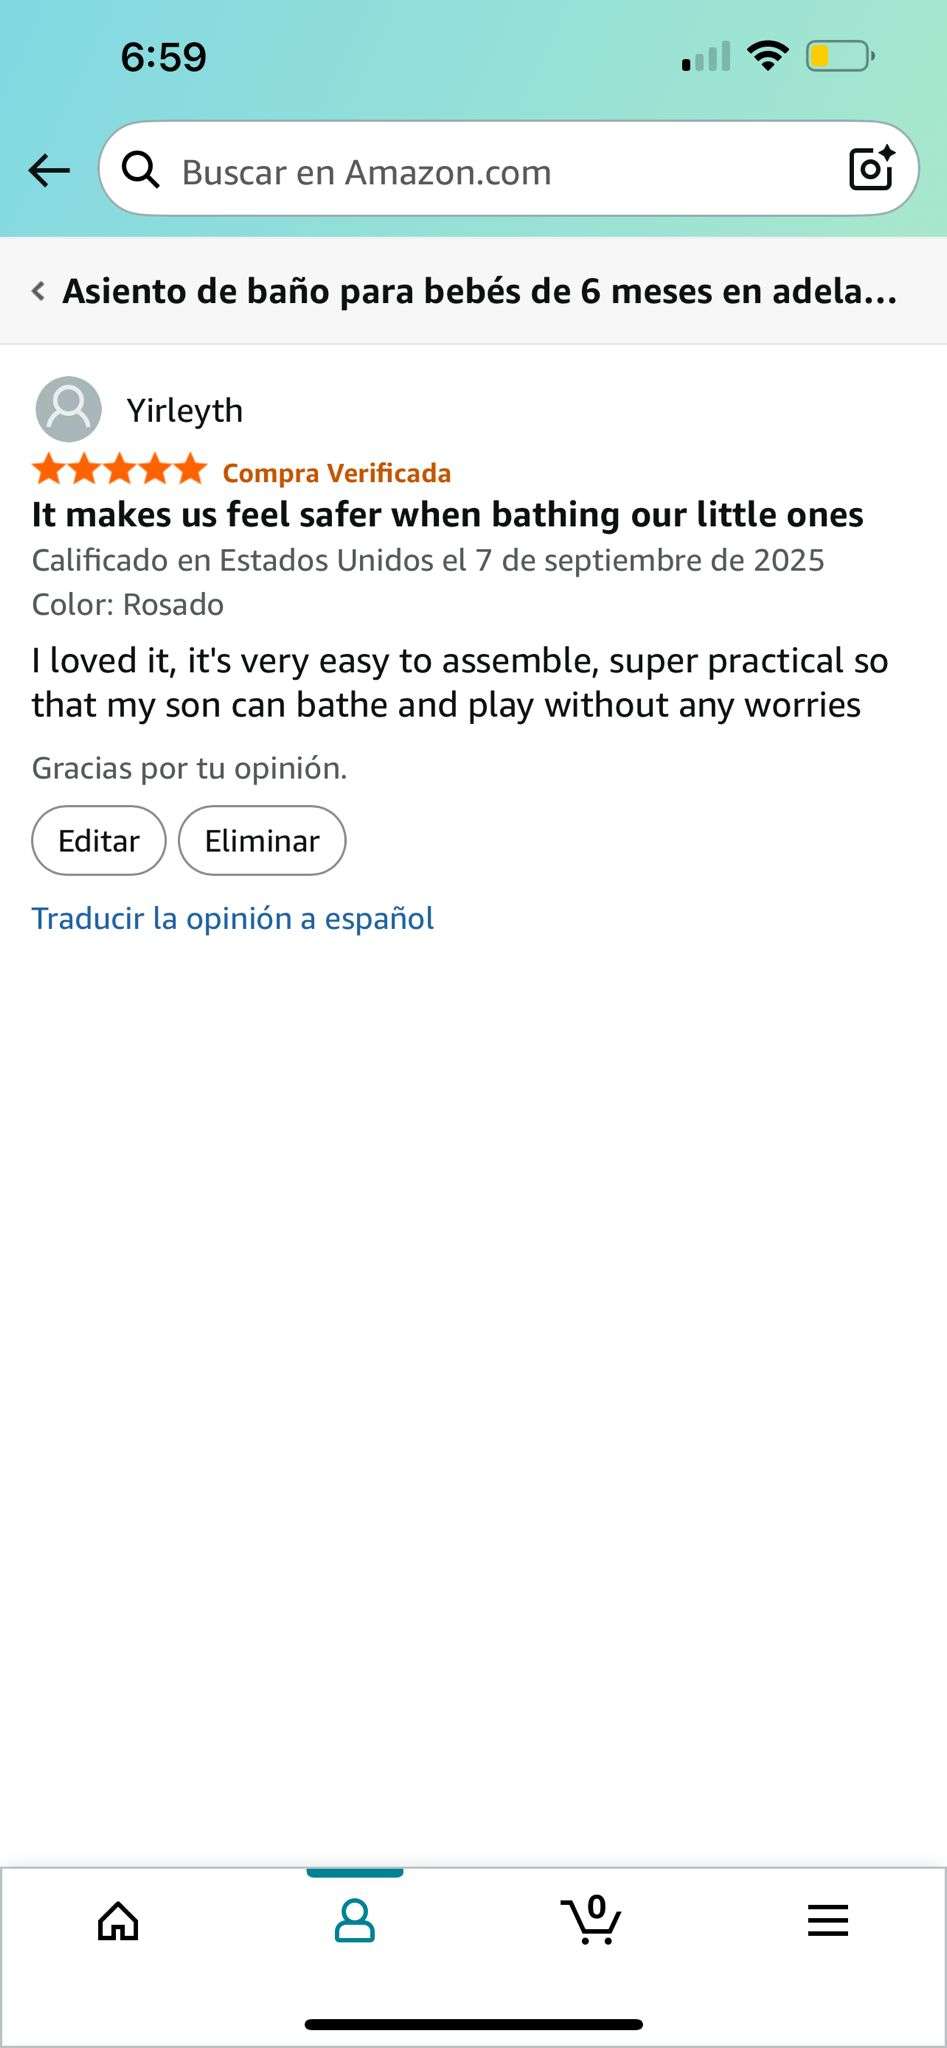Tap the reviewer name Yirleyth
947x2048 pixels.
pyautogui.click(x=185, y=410)
